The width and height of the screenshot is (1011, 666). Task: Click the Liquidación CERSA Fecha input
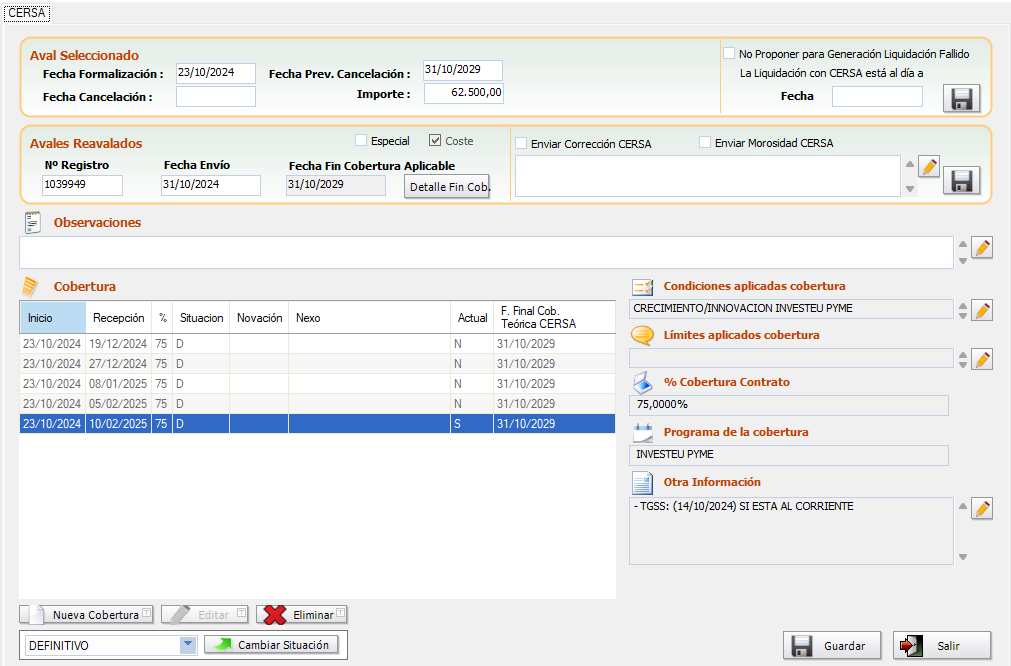pos(877,96)
